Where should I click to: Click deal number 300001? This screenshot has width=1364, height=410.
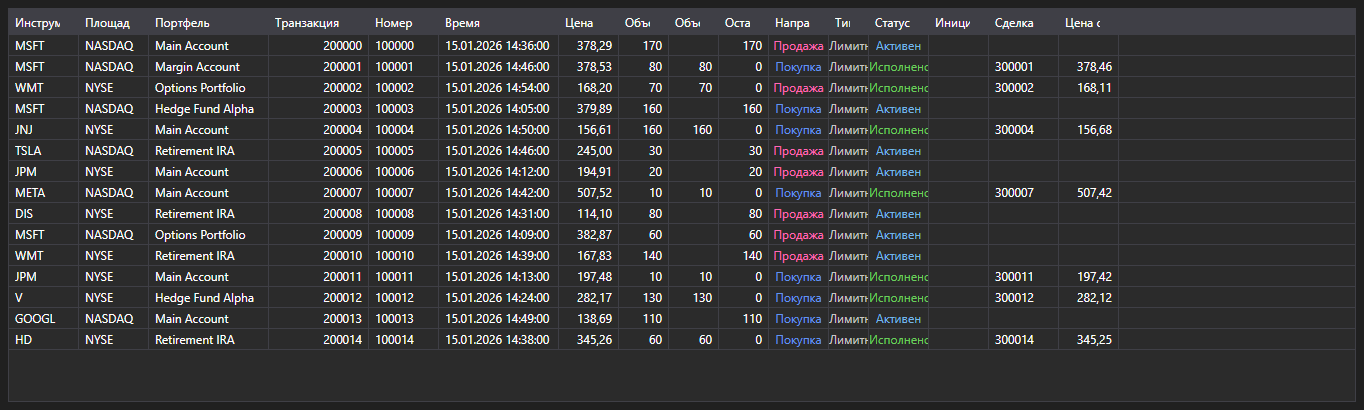(1015, 66)
